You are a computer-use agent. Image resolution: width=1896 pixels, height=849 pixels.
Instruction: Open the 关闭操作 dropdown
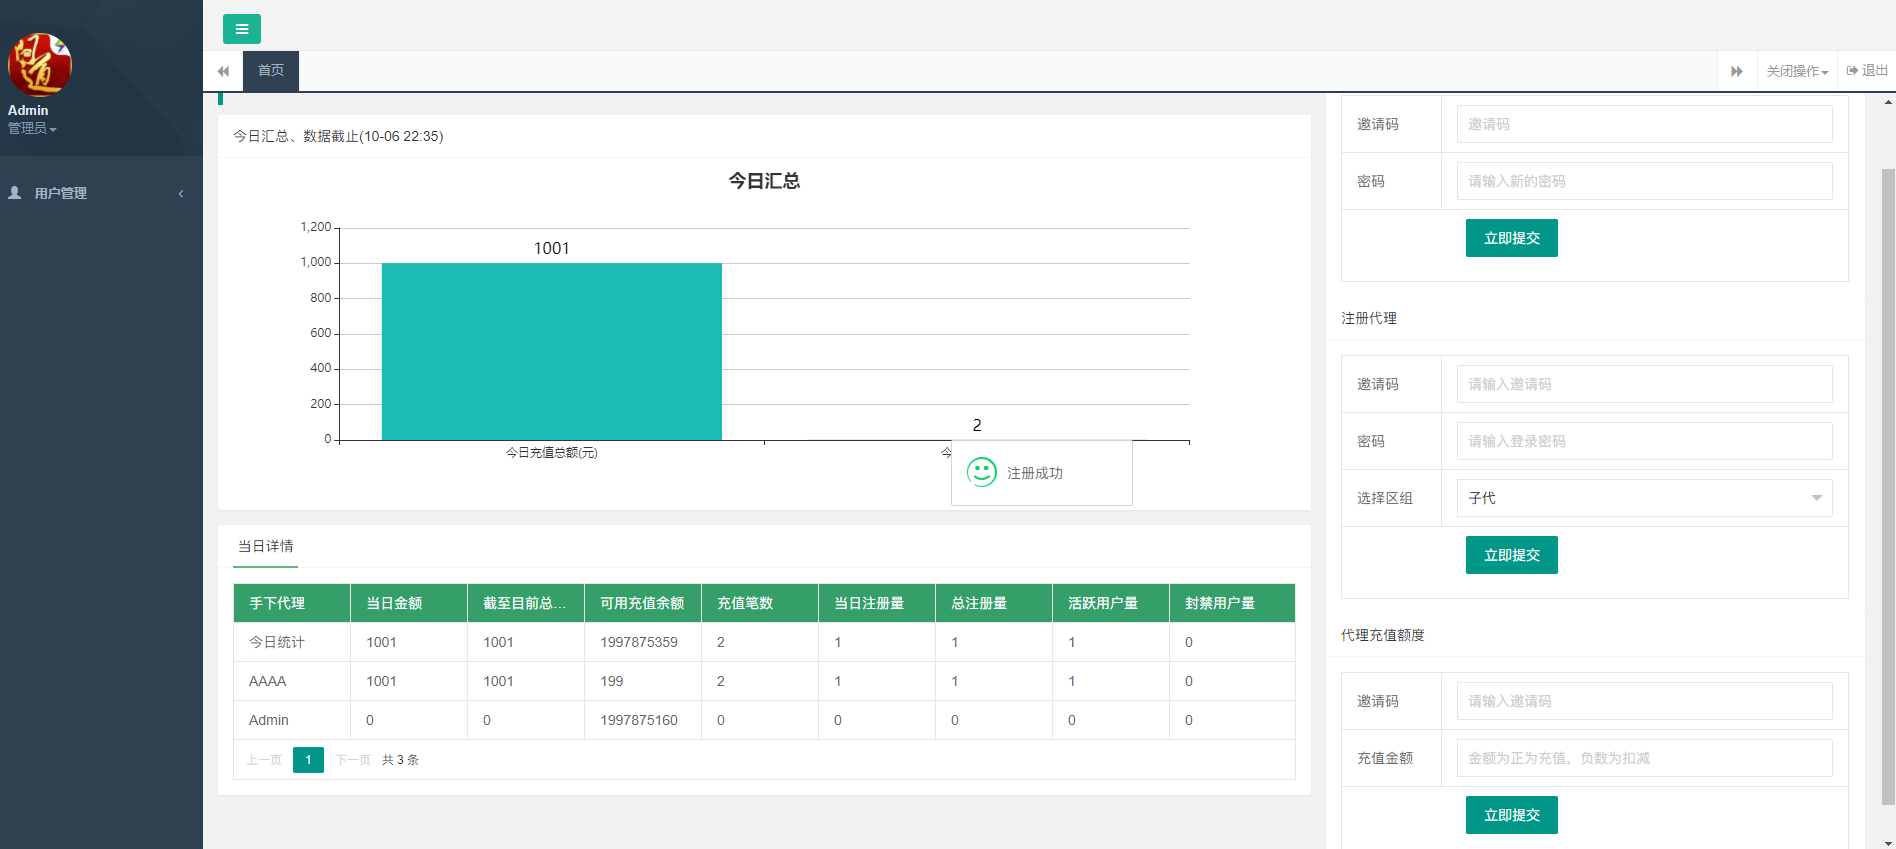click(x=1796, y=71)
